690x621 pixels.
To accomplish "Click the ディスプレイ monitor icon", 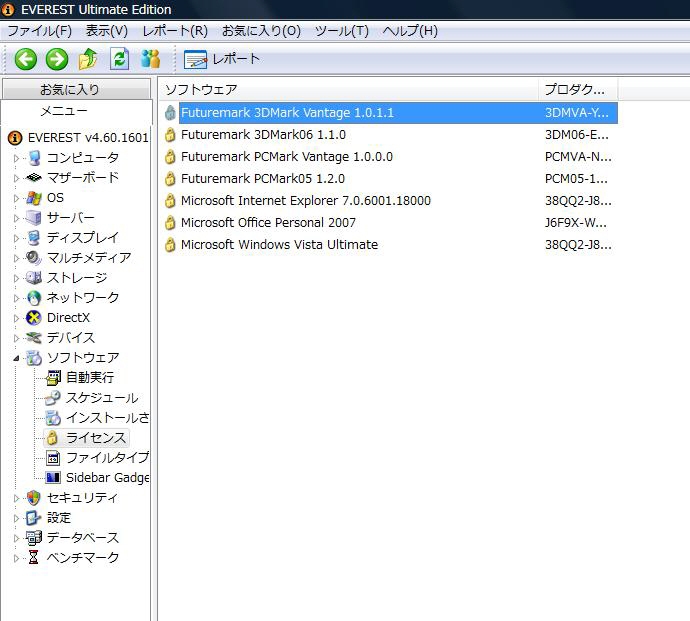I will tap(34, 238).
